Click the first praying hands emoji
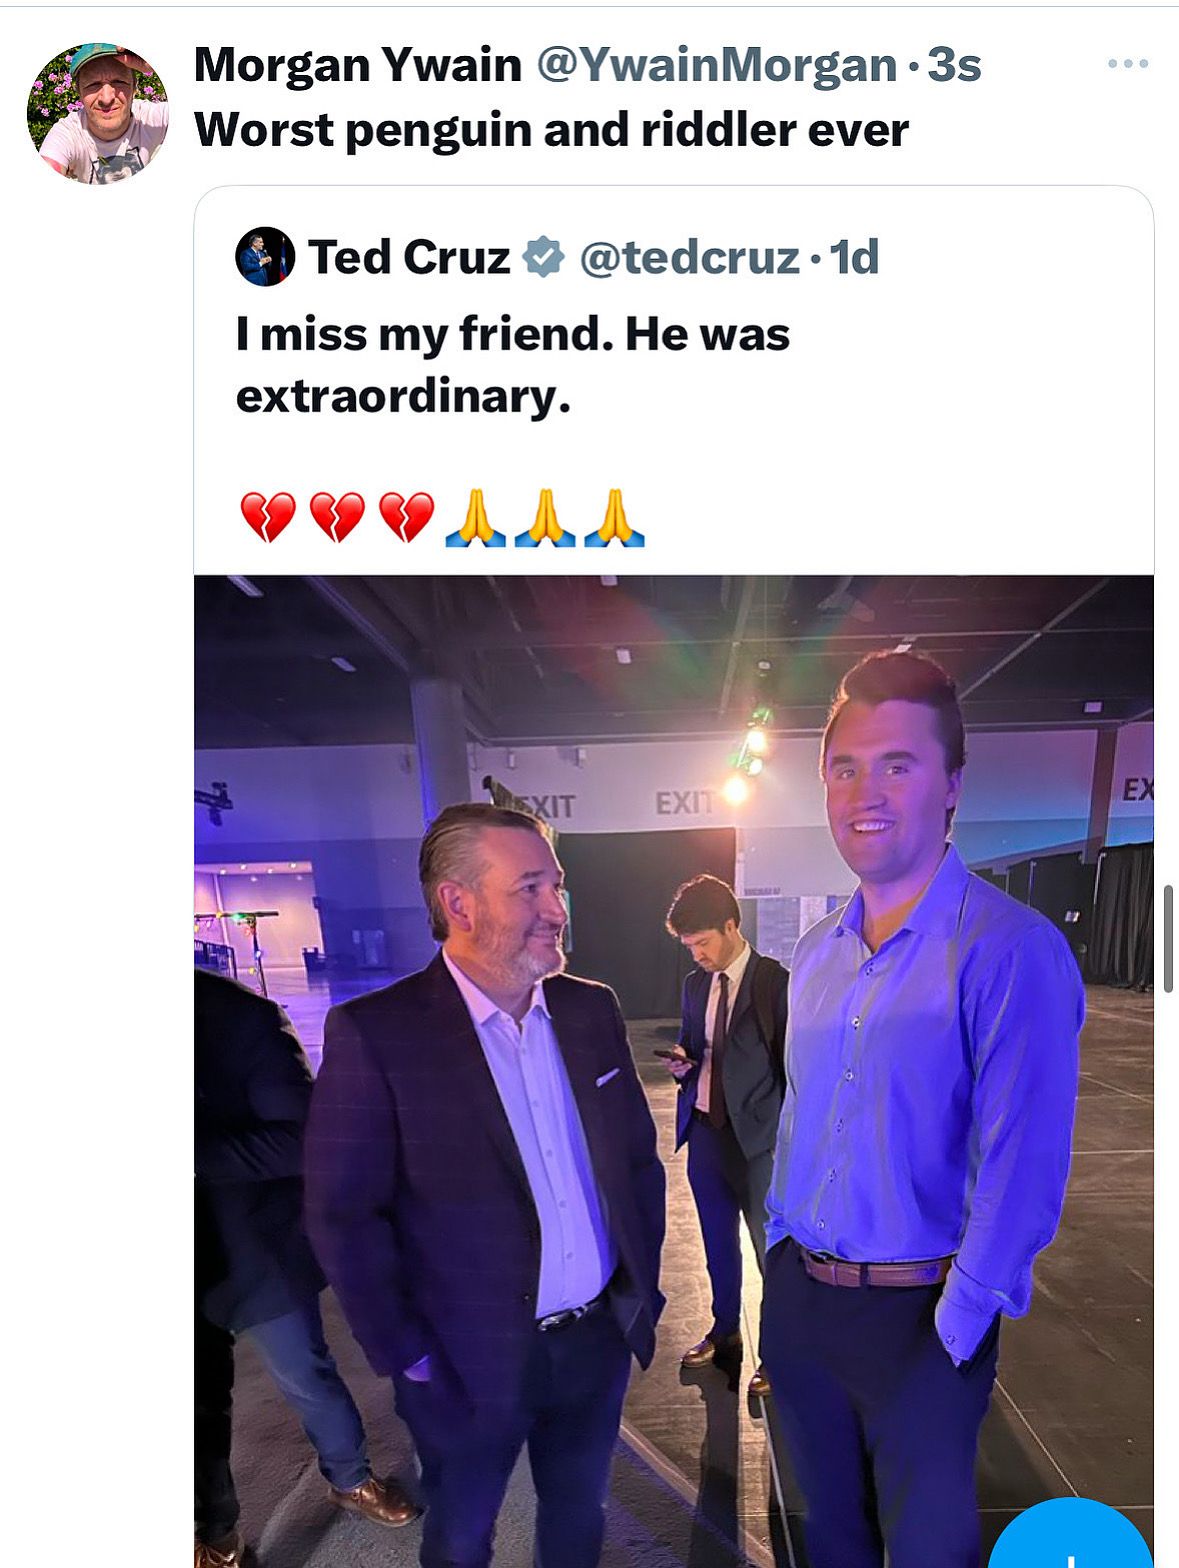The image size is (1179, 1568). (x=475, y=517)
